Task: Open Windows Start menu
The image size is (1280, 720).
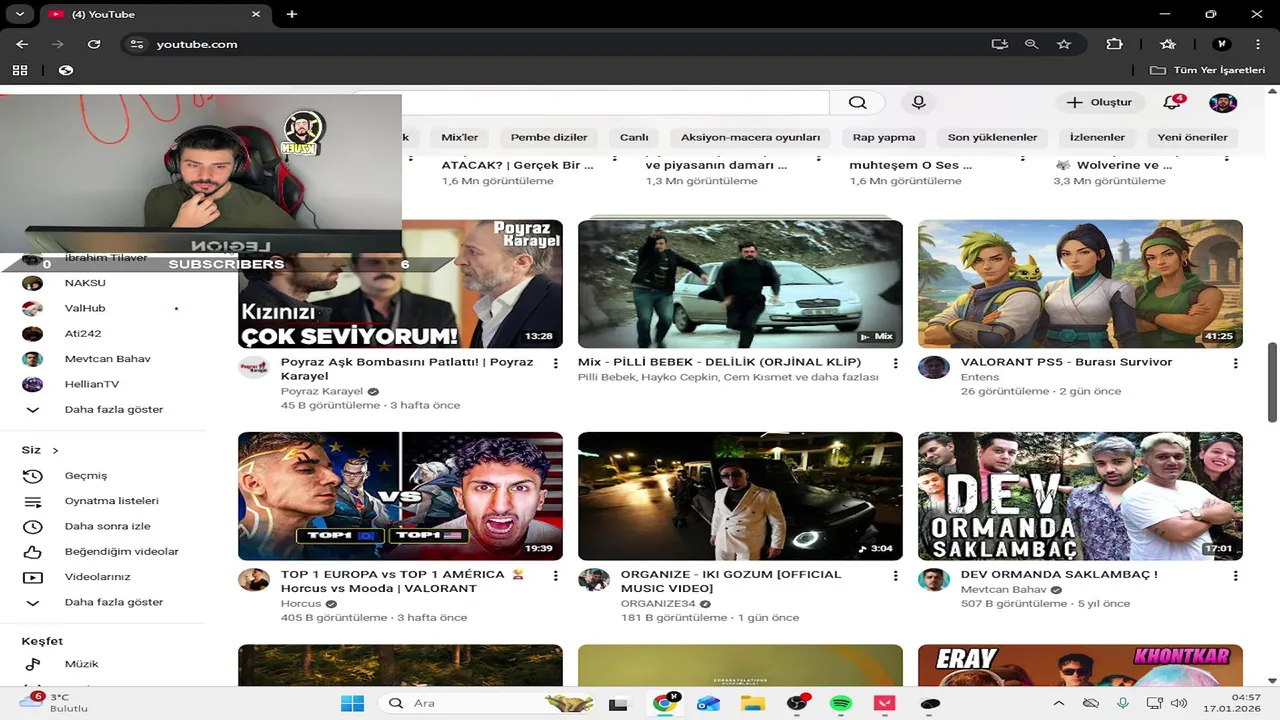Action: 352,703
